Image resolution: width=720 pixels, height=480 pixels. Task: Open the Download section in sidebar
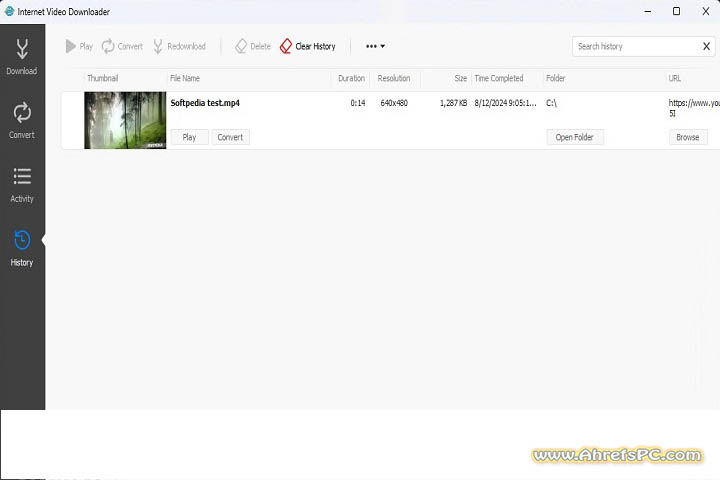[22, 57]
